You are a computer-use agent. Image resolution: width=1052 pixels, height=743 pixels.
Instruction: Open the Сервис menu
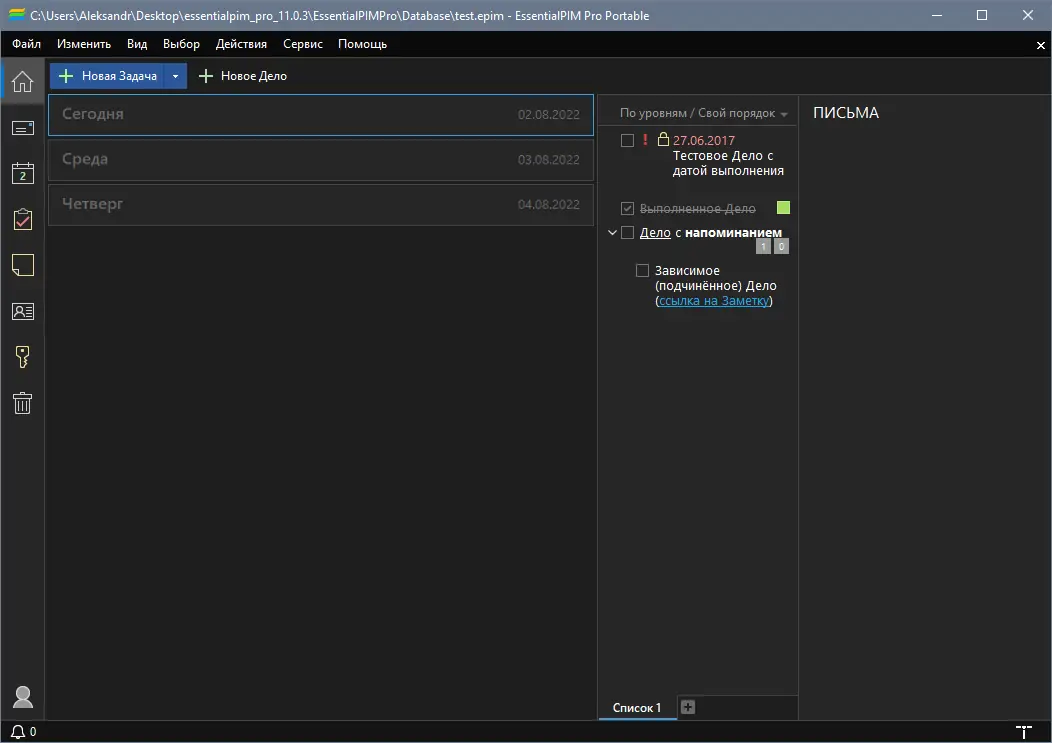tap(303, 44)
